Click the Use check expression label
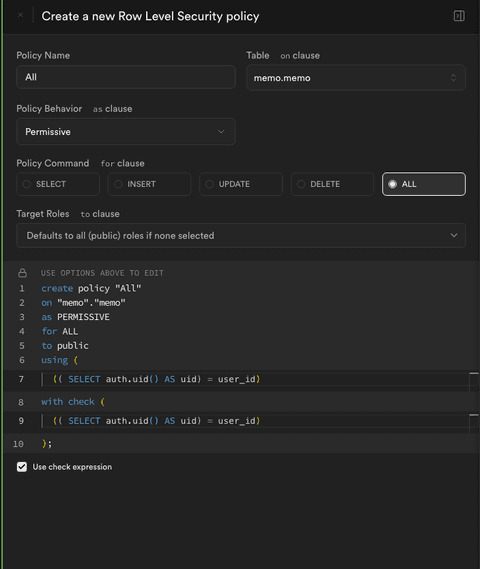Viewport: 480px width, 569px height. [x=72, y=467]
